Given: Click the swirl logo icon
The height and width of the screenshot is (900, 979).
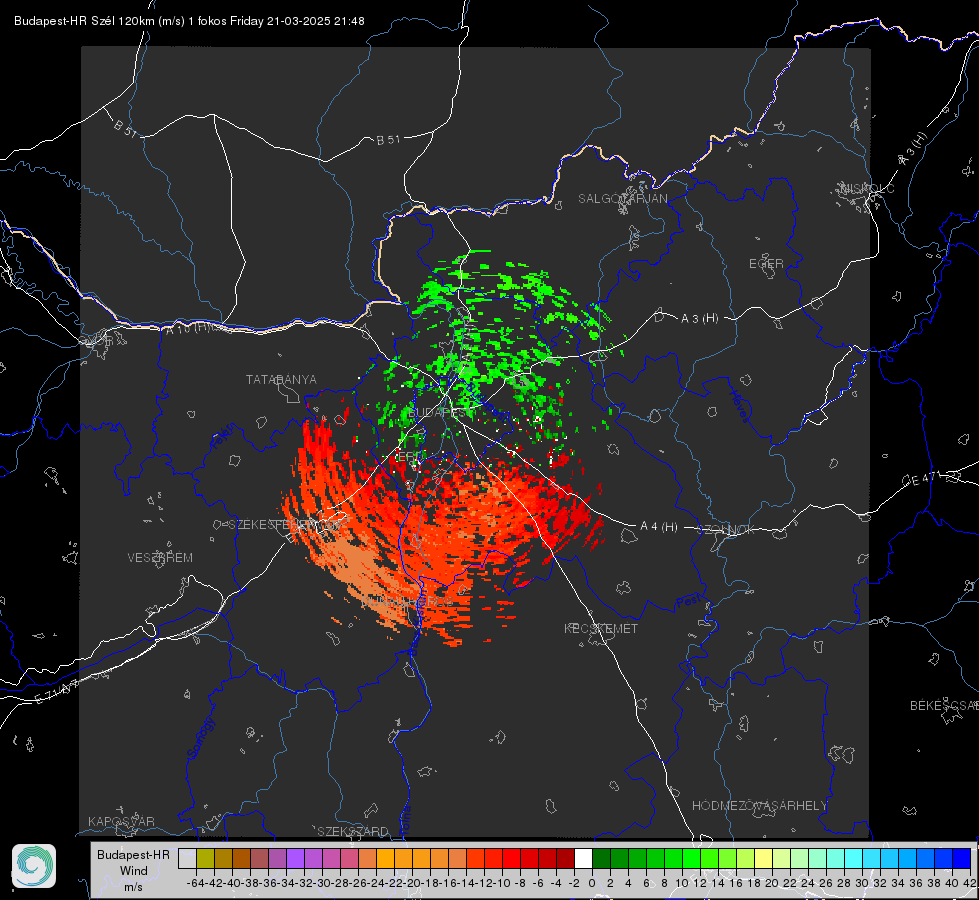Looking at the screenshot, I should tap(34, 866).
